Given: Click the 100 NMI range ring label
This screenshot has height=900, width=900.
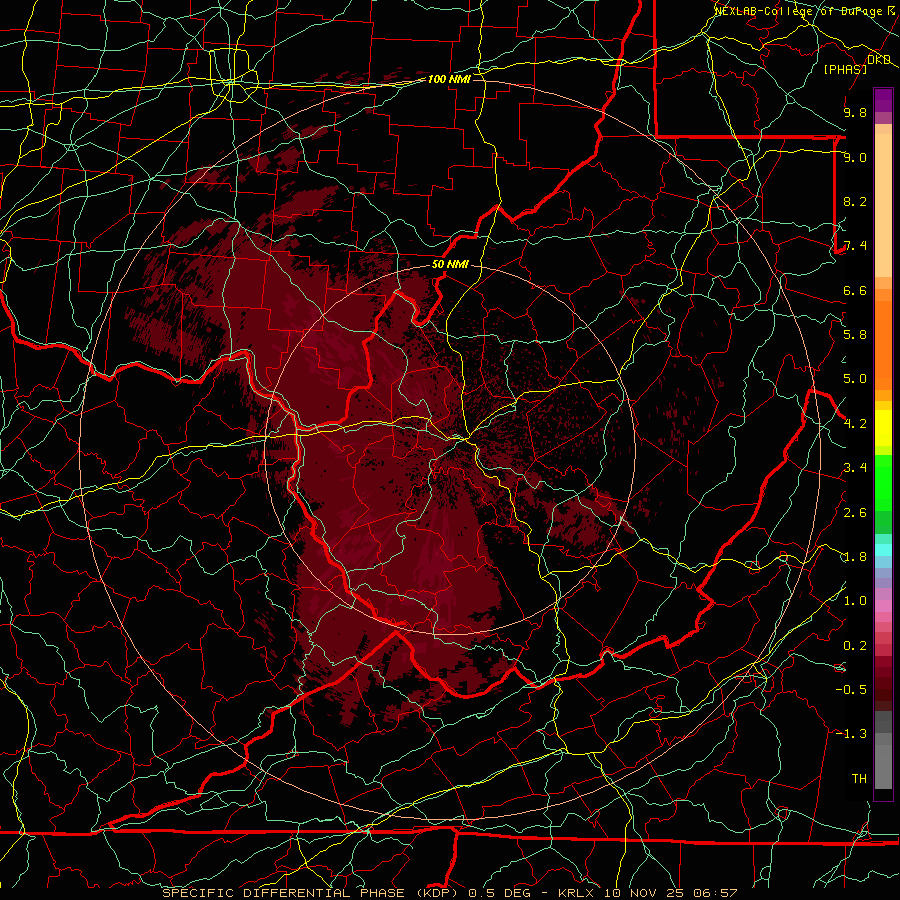Looking at the screenshot, I should tap(449, 79).
